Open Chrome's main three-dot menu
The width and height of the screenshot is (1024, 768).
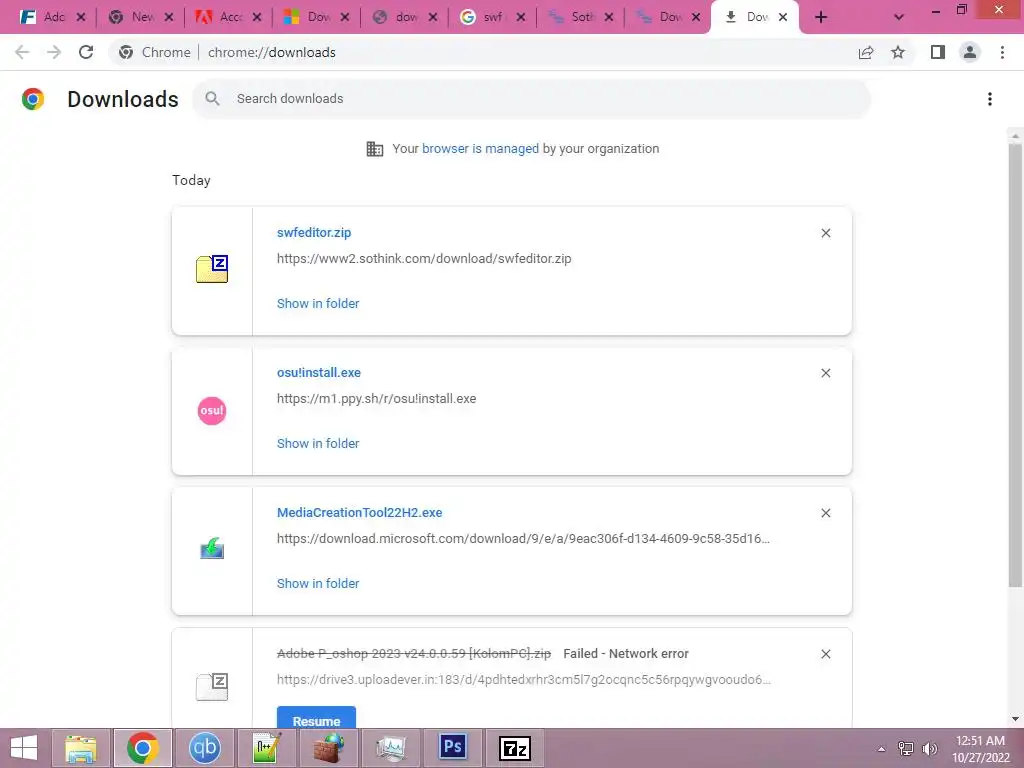click(x=1002, y=52)
